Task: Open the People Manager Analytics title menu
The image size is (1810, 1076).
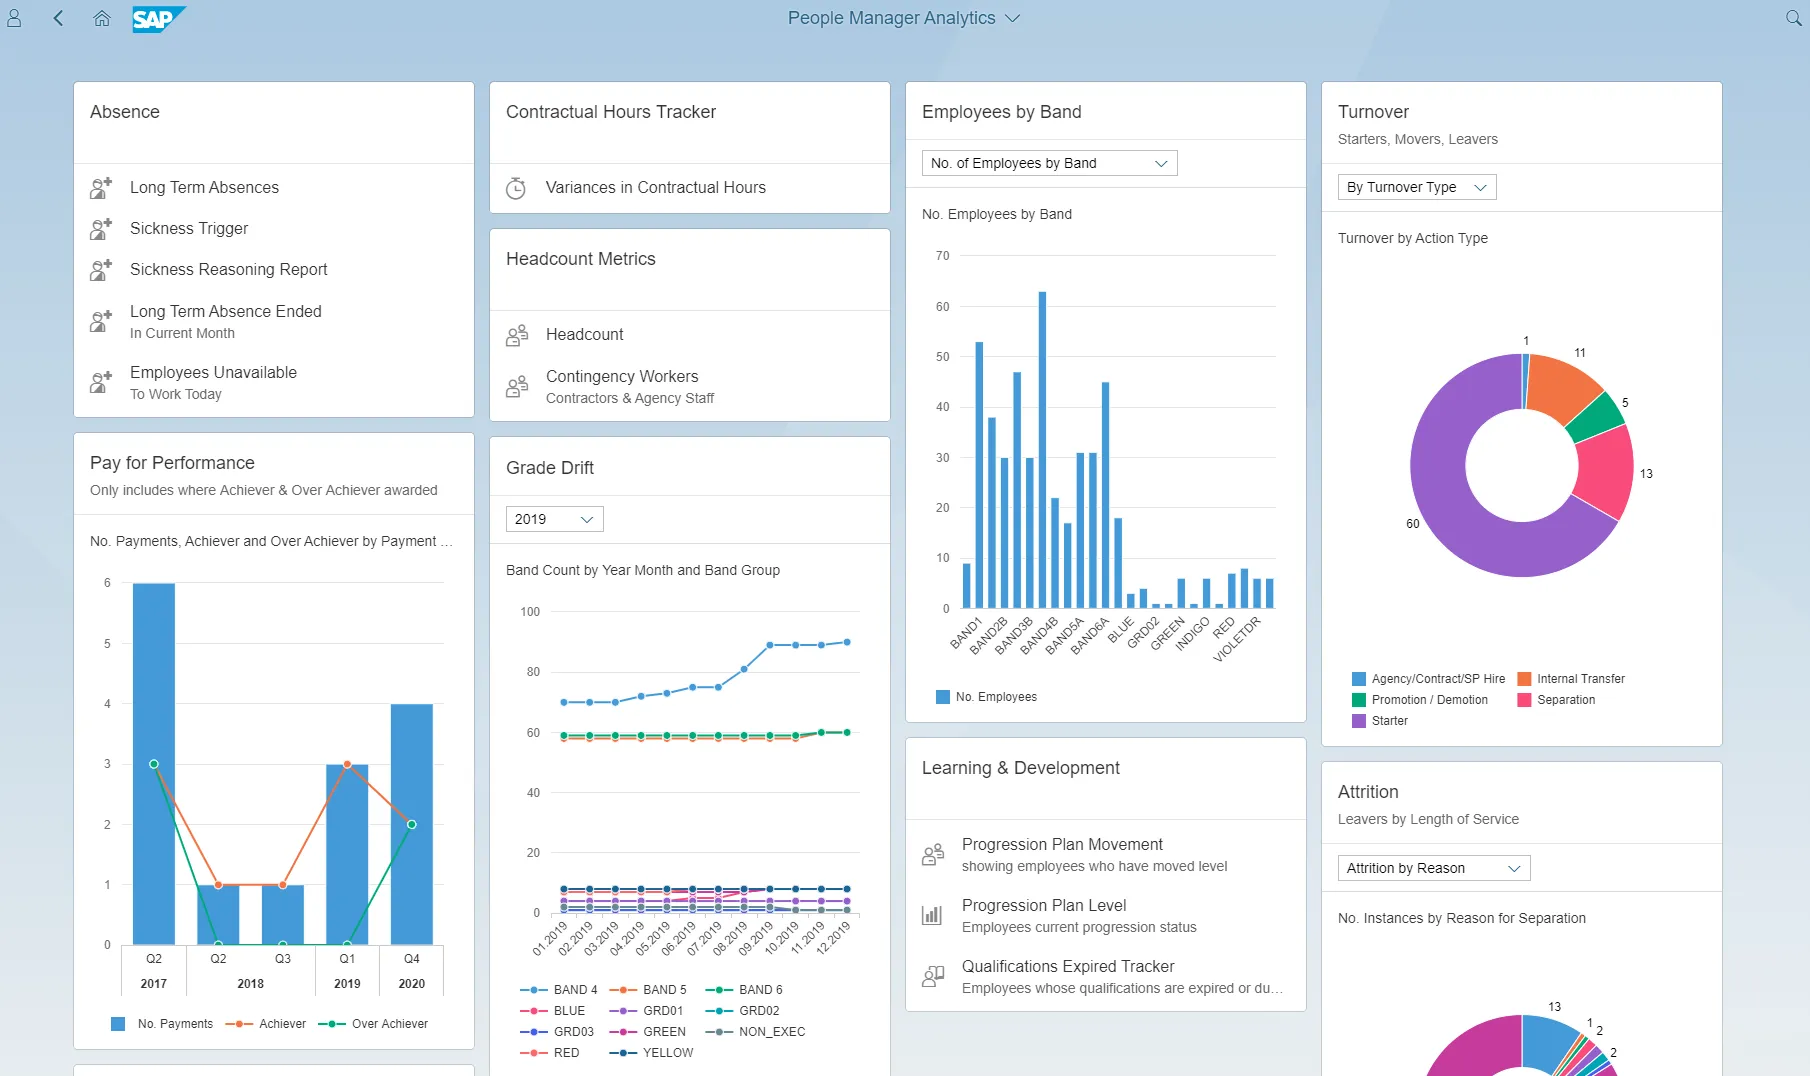Action: [903, 18]
